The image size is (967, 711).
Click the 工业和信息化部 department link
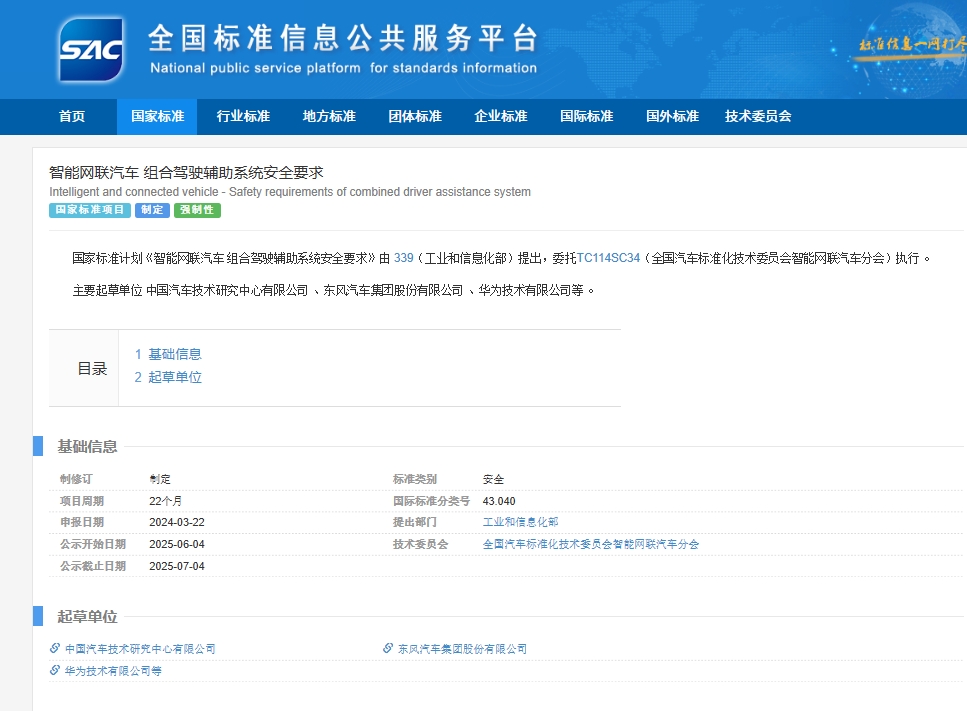tap(520, 522)
